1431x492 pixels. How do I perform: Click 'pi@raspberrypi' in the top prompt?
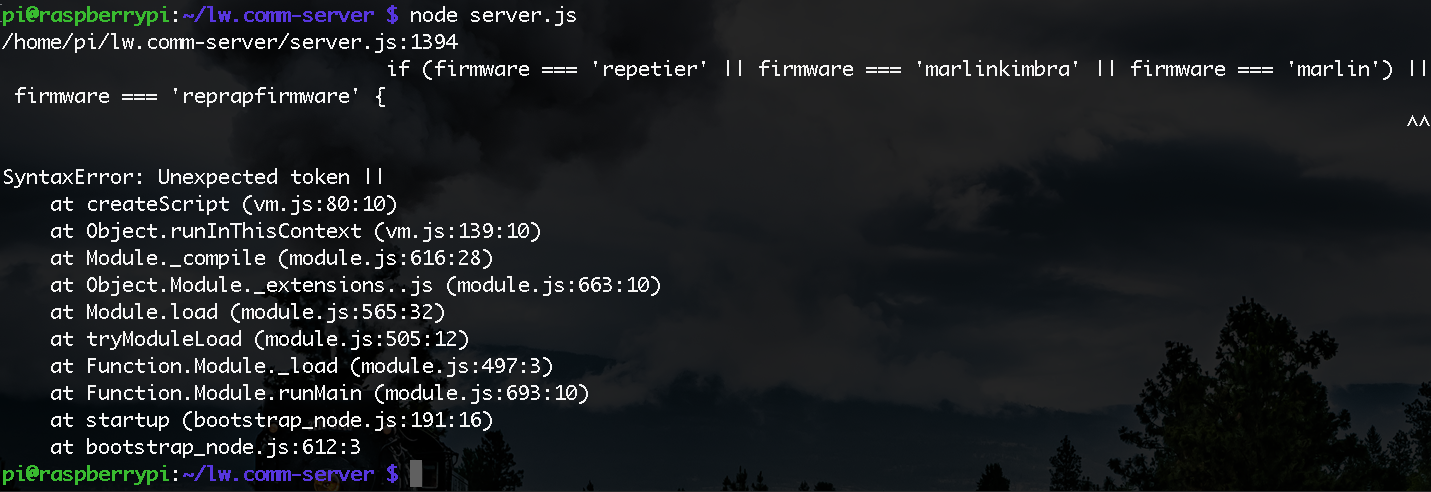pyautogui.click(x=86, y=15)
